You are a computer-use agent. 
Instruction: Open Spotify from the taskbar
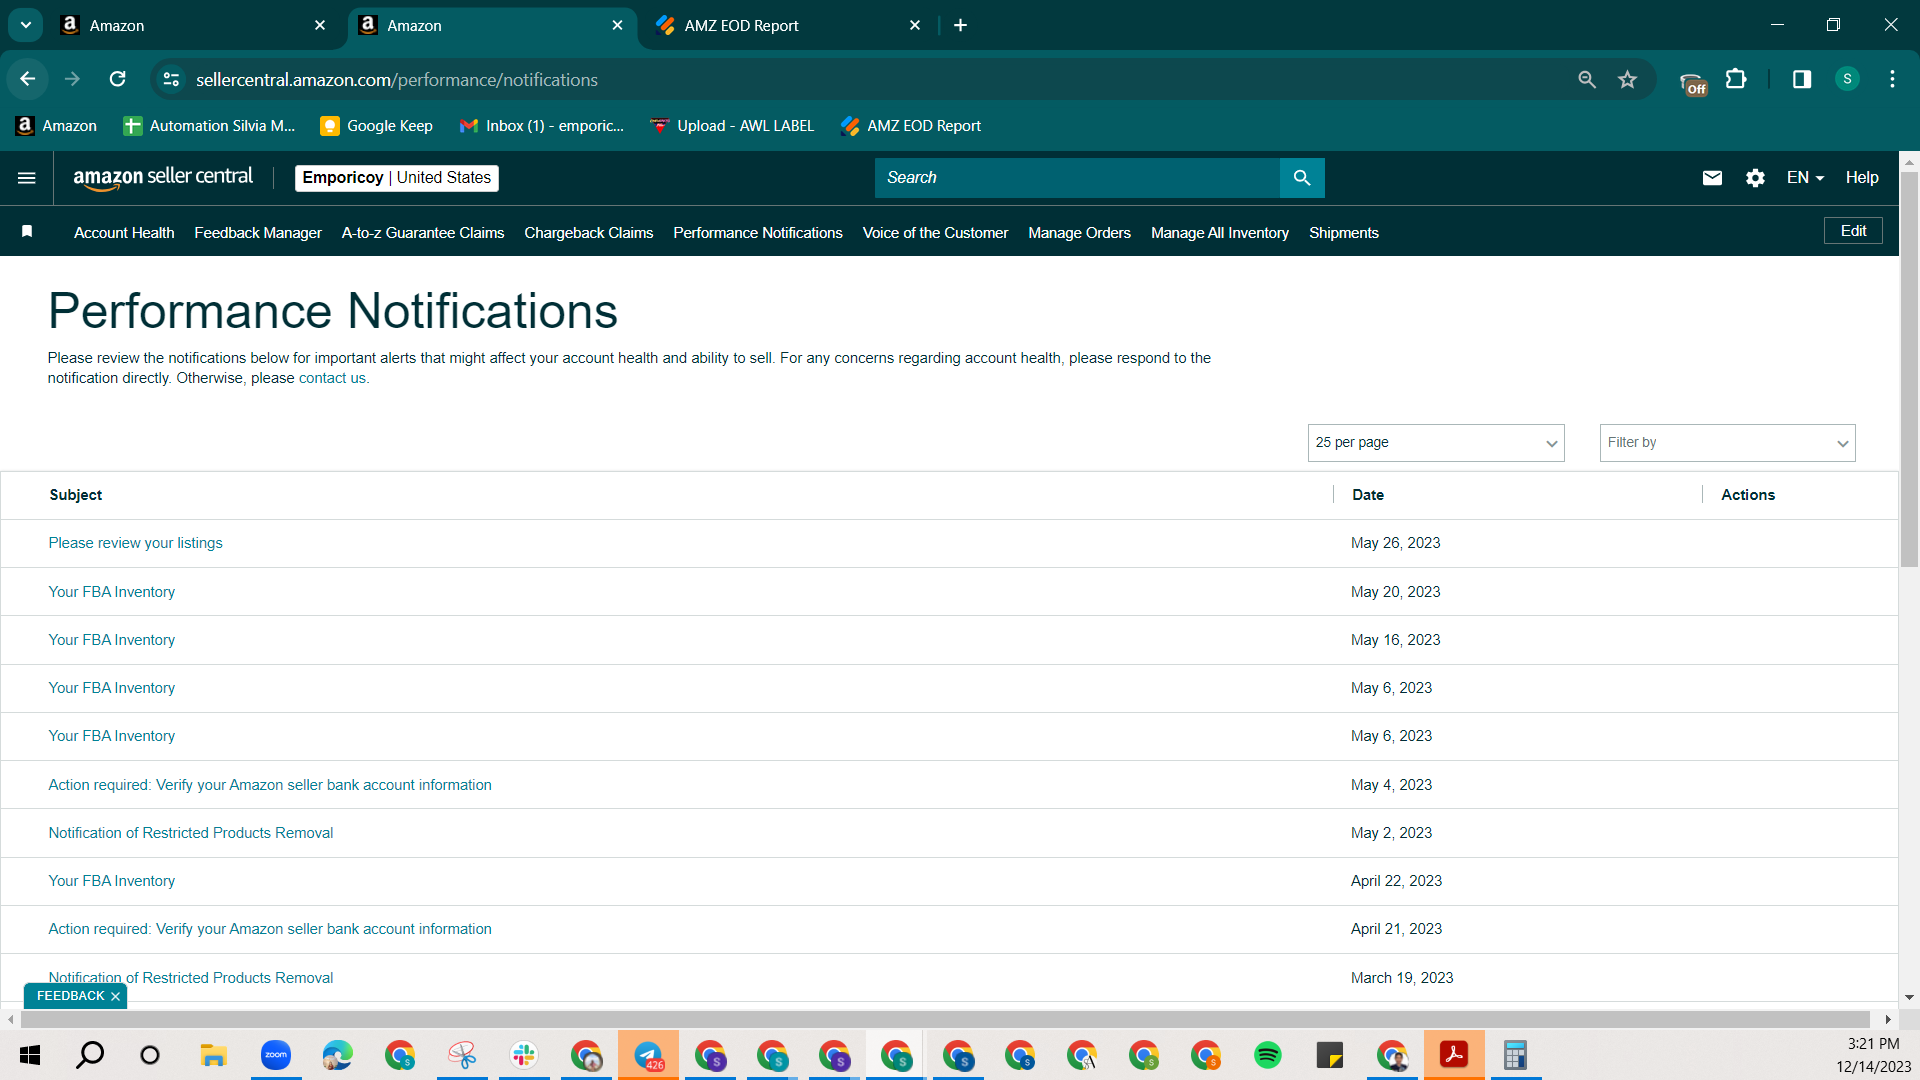click(x=1268, y=1055)
